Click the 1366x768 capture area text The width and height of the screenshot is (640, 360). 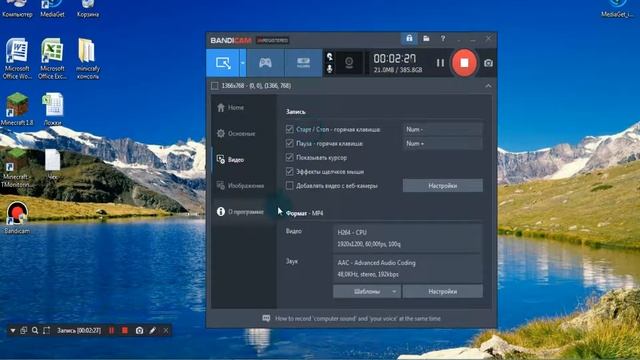256,86
